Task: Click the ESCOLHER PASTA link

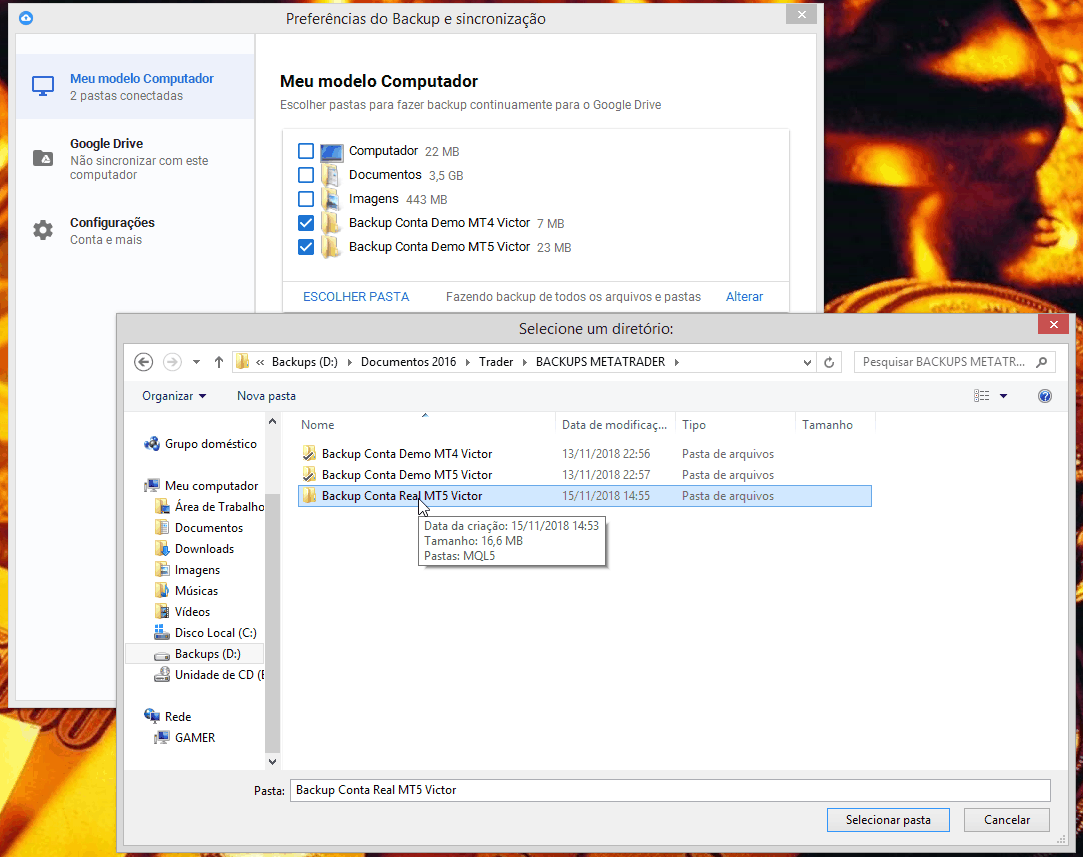Action: coord(356,296)
